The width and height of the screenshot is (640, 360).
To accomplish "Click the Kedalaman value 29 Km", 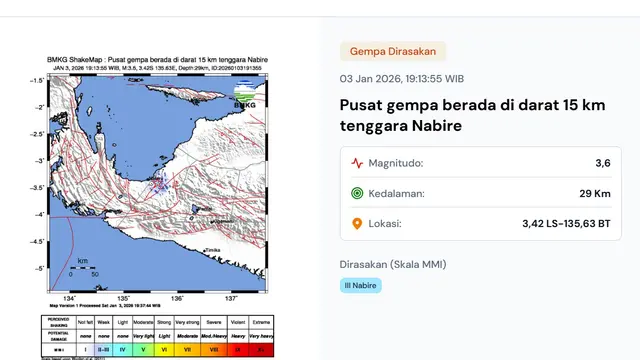I will [x=595, y=193].
